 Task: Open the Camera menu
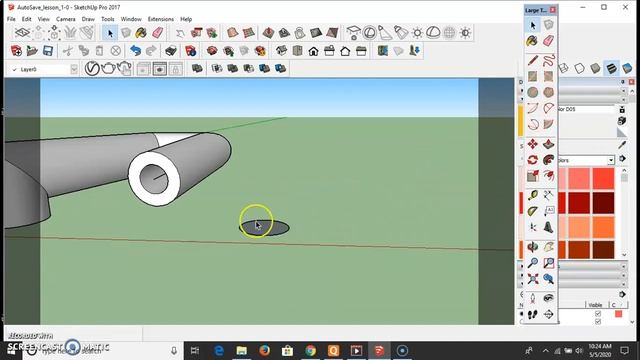click(x=65, y=19)
